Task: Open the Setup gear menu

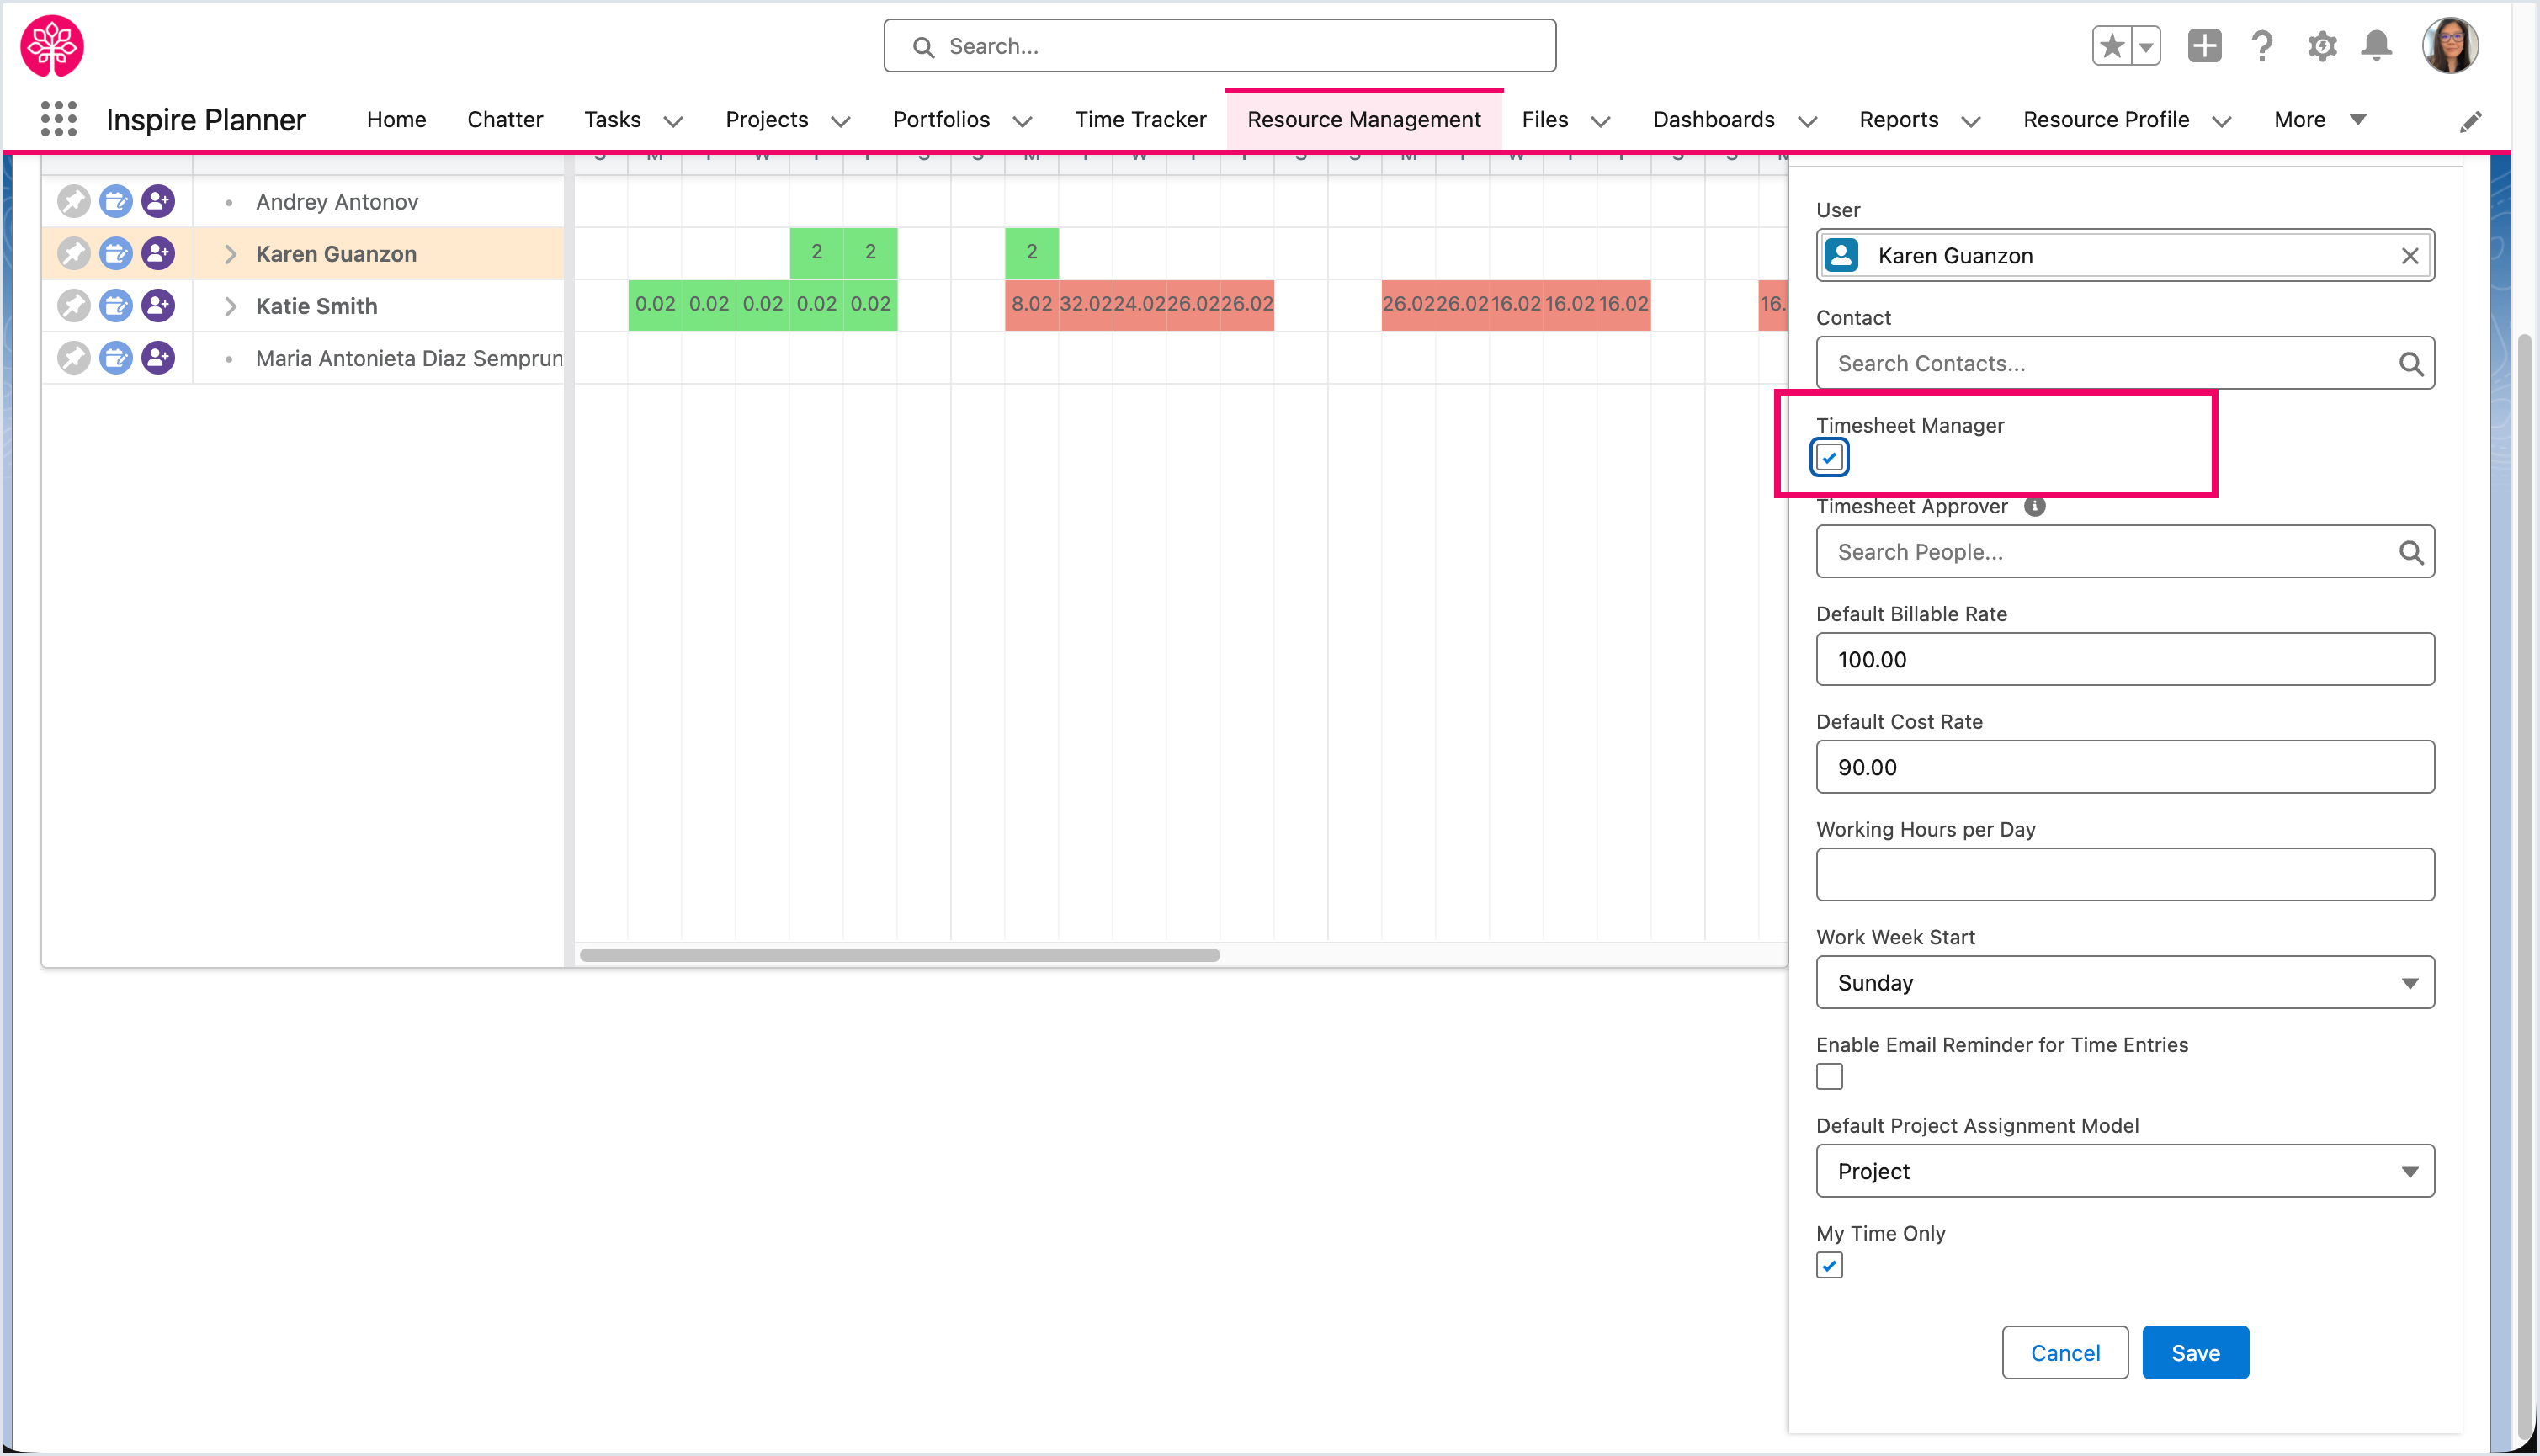Action: [2321, 46]
